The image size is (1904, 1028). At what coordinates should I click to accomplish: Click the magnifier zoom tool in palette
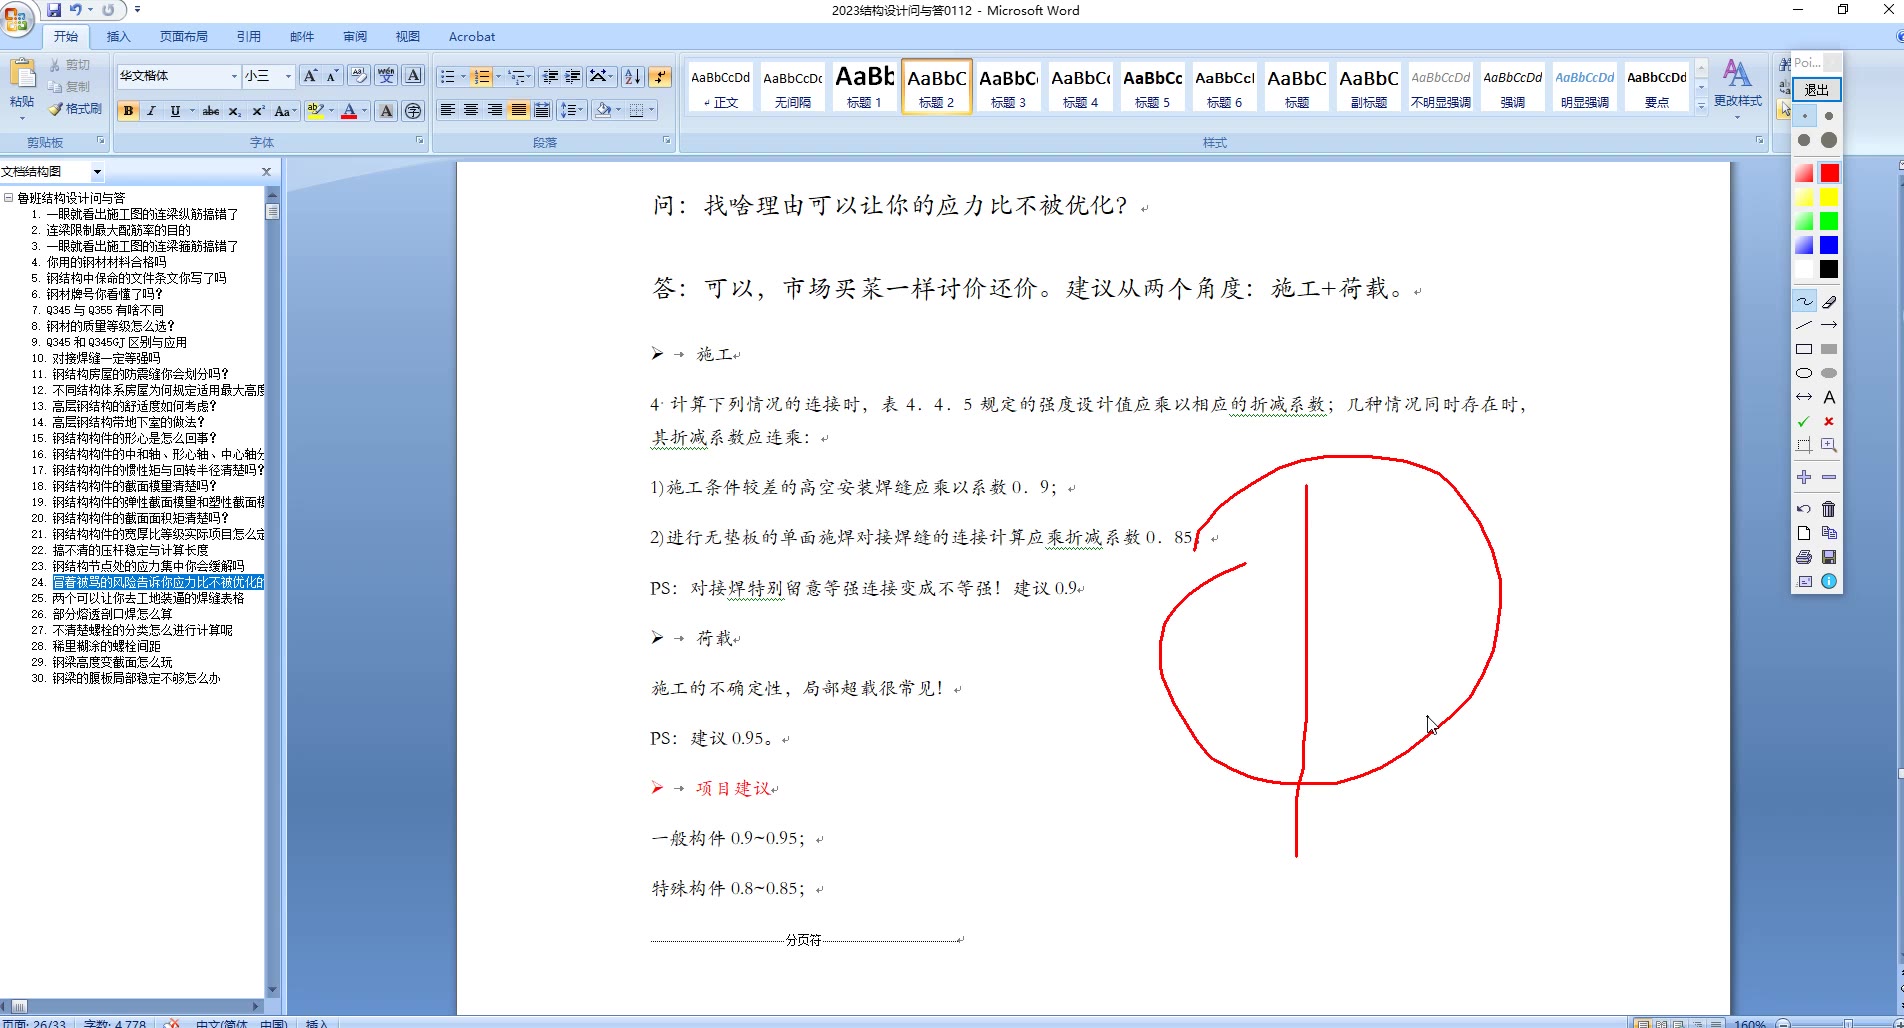[x=1829, y=445]
